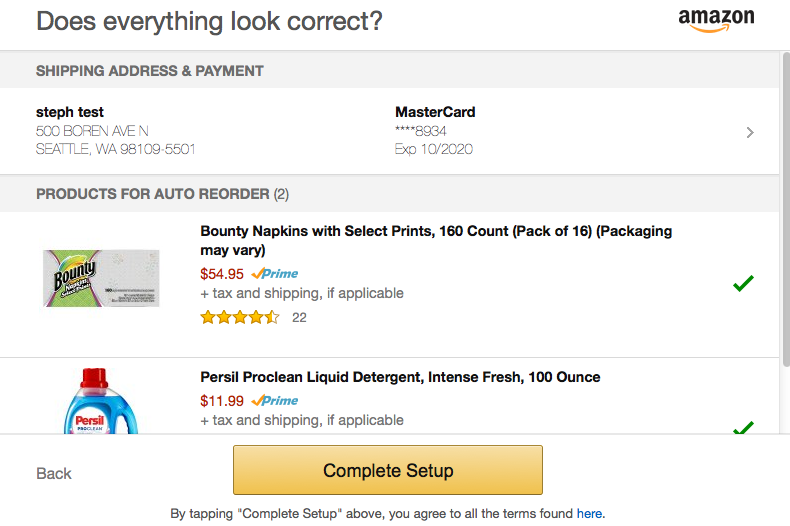The height and width of the screenshot is (526, 790).
Task: Click the Prime badge next to $11.99
Action: point(275,401)
